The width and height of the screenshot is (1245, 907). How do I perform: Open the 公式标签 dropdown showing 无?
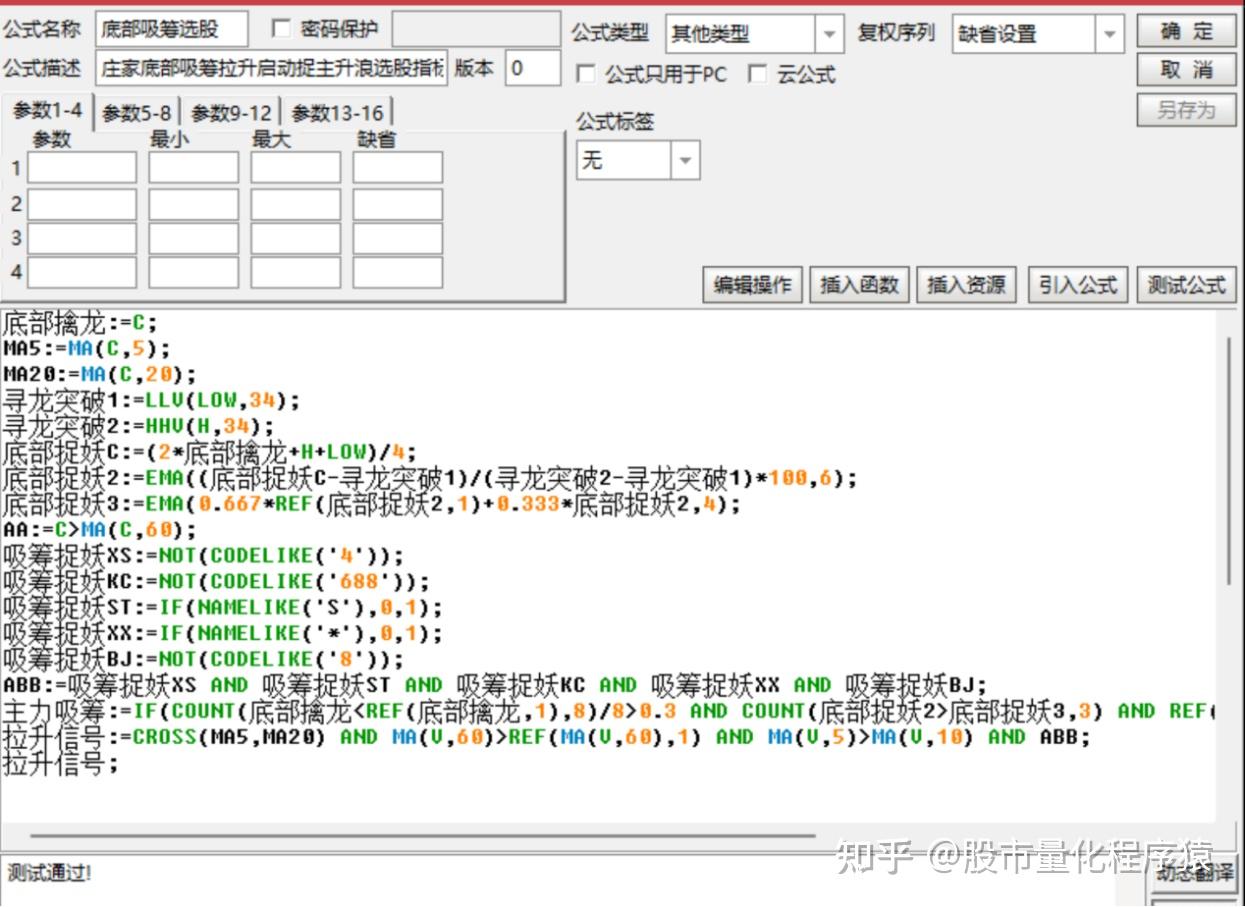click(685, 160)
